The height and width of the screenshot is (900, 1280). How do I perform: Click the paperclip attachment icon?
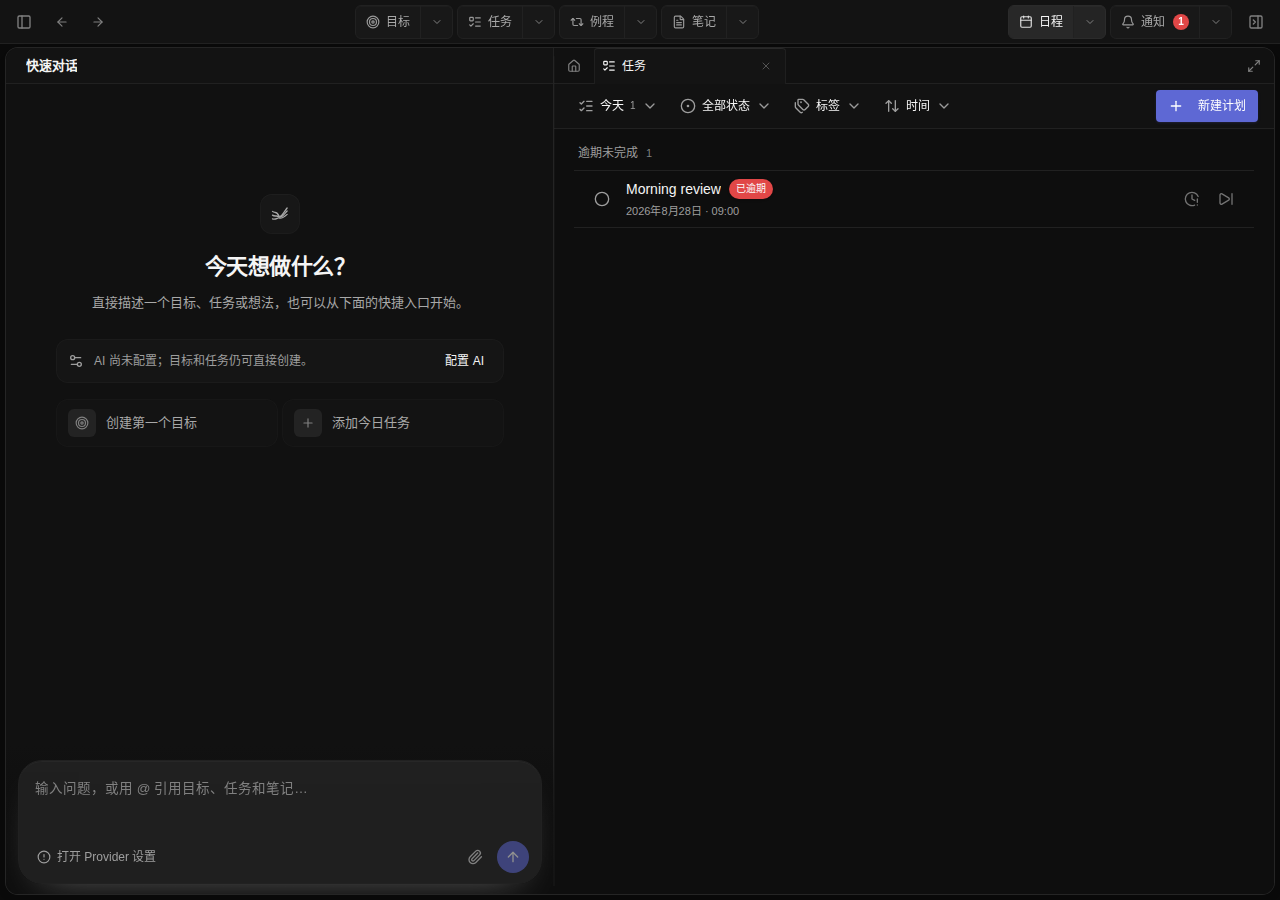(x=475, y=857)
